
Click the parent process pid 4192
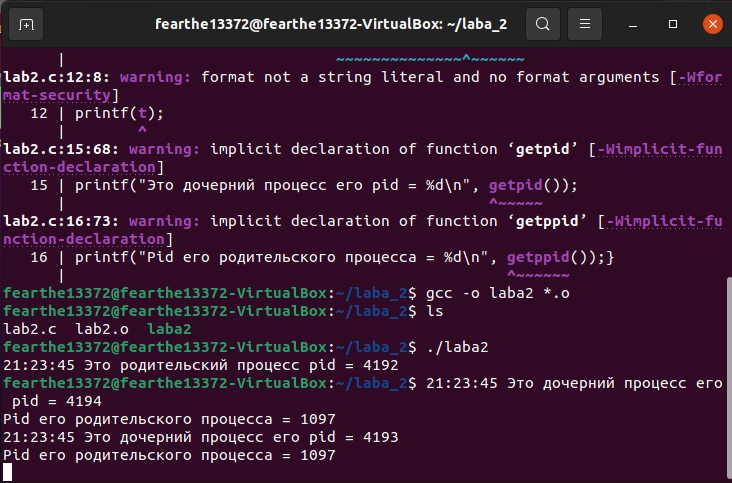pyautogui.click(x=381, y=365)
